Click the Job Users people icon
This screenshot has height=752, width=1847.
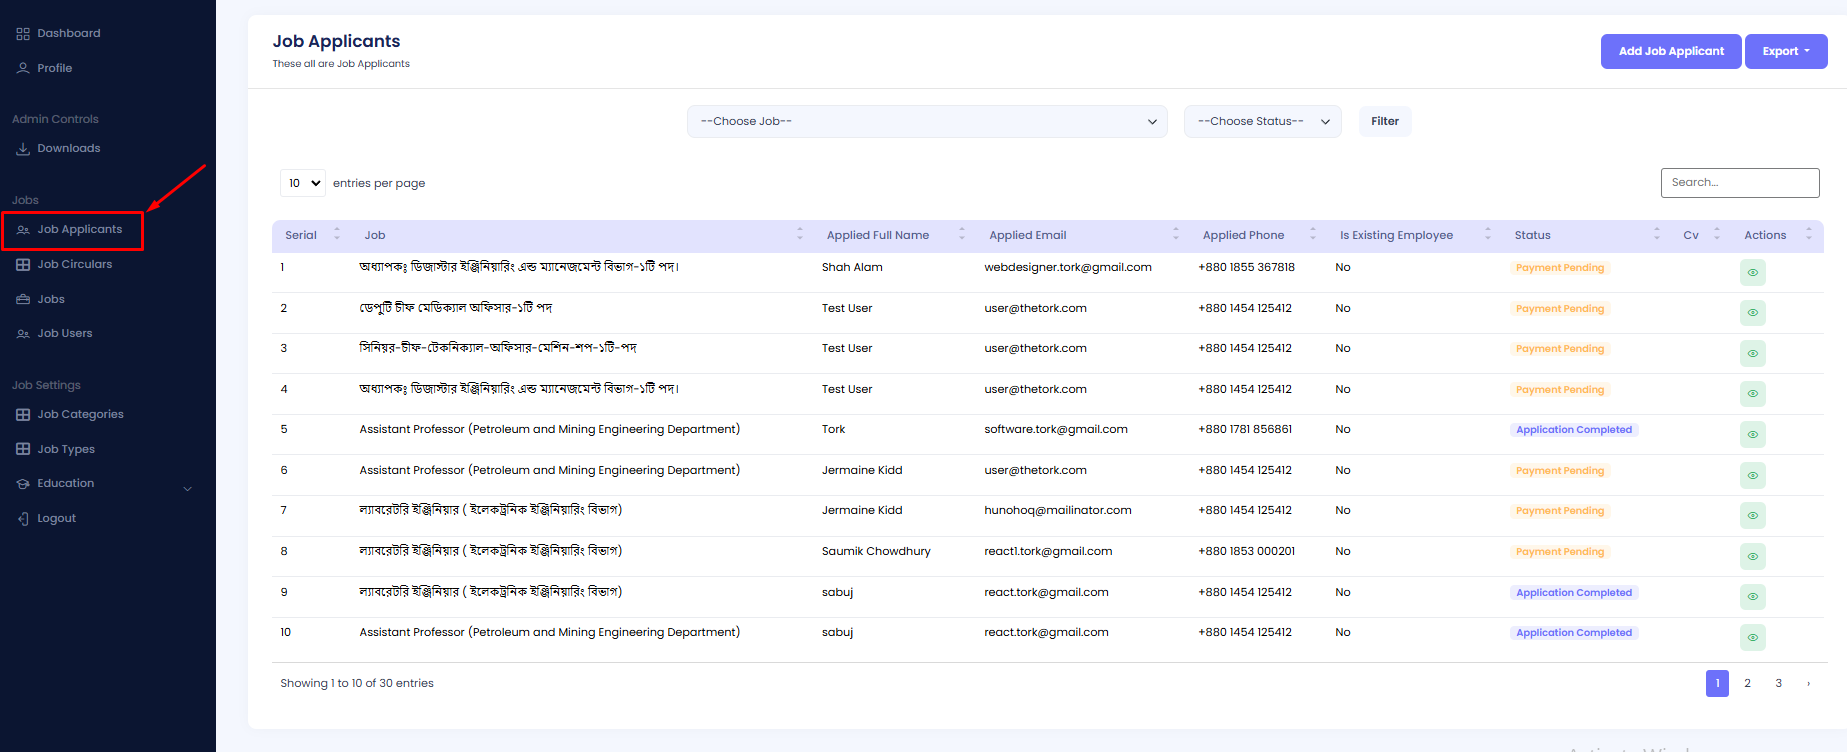click(23, 334)
